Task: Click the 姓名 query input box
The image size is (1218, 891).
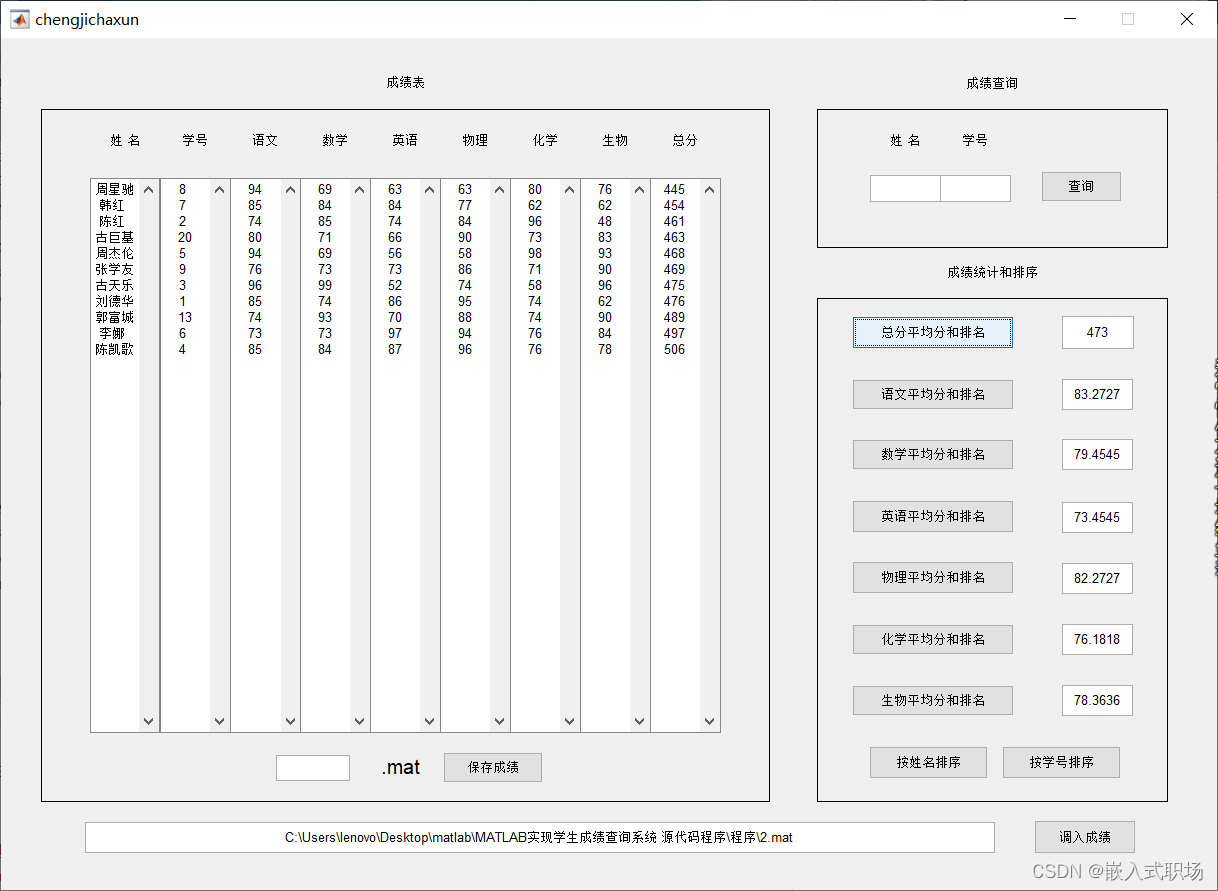Action: coord(904,187)
